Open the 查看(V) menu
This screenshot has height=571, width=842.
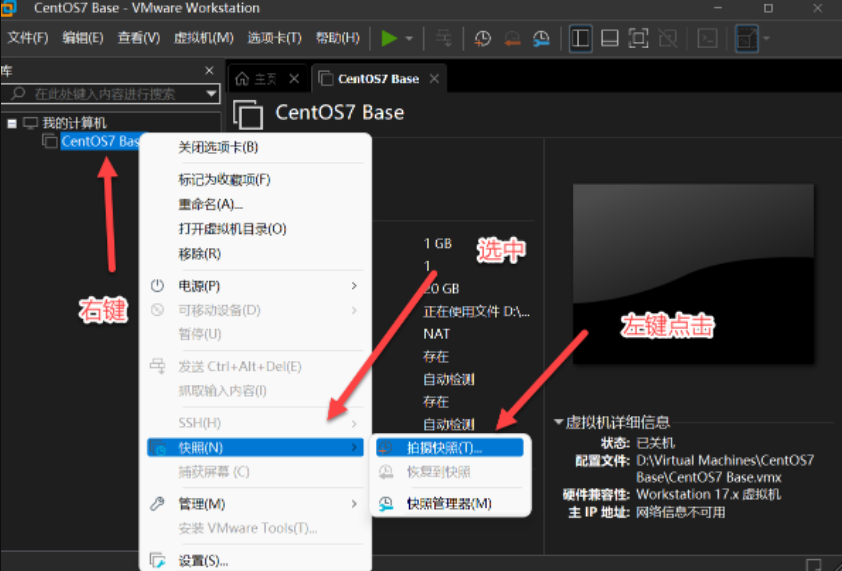click(139, 38)
